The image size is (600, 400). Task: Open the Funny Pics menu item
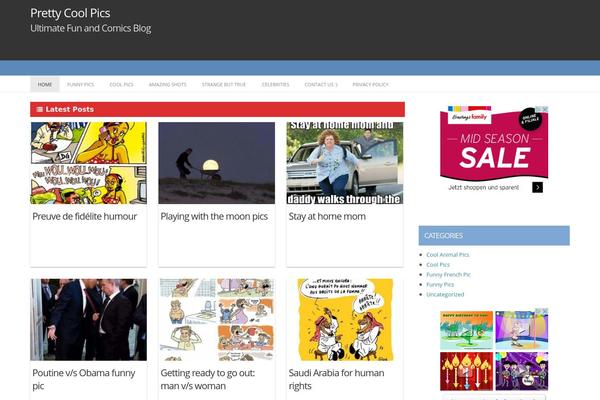(x=80, y=85)
